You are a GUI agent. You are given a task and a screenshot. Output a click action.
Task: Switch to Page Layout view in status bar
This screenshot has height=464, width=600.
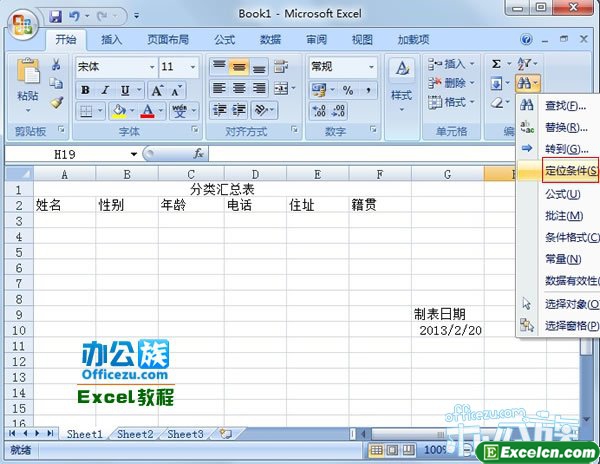point(392,450)
